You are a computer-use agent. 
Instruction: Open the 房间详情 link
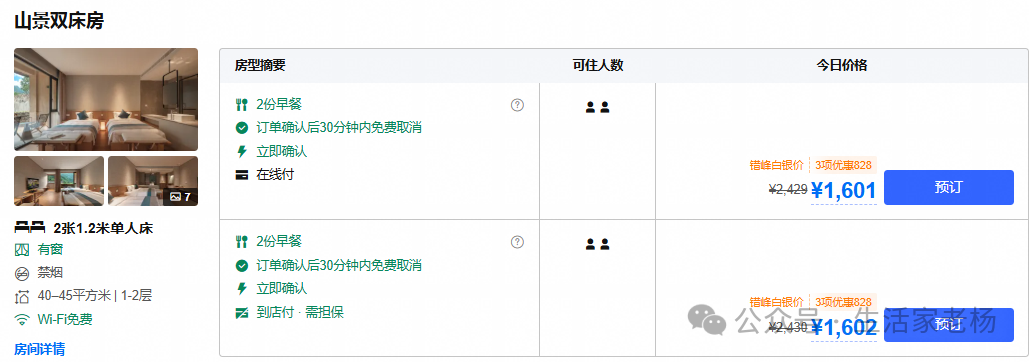coord(39,349)
